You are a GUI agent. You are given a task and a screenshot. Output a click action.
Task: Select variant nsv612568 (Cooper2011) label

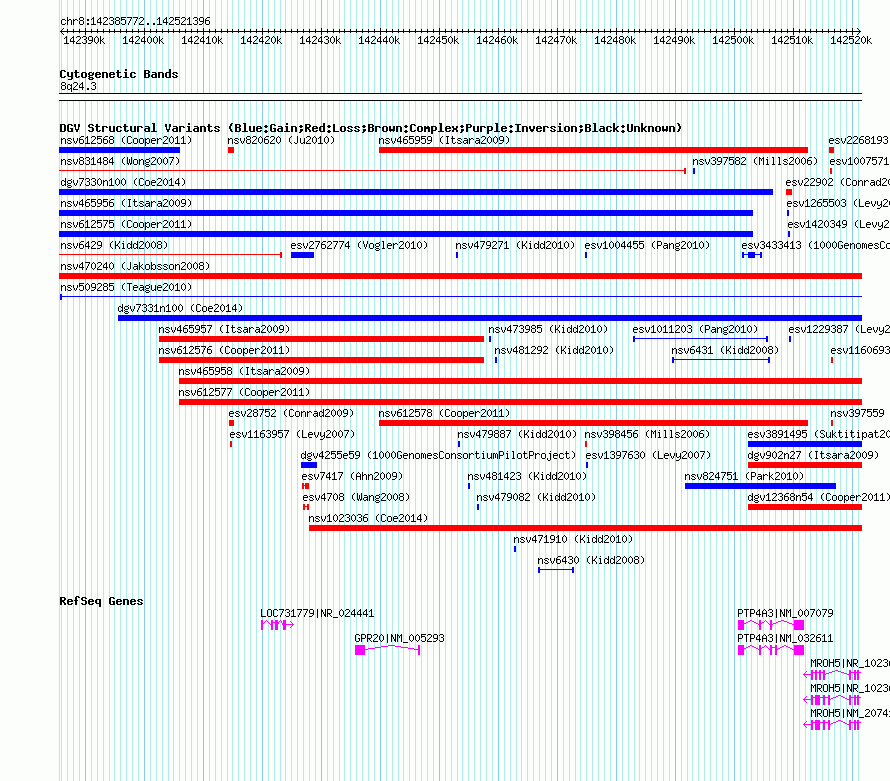126,140
